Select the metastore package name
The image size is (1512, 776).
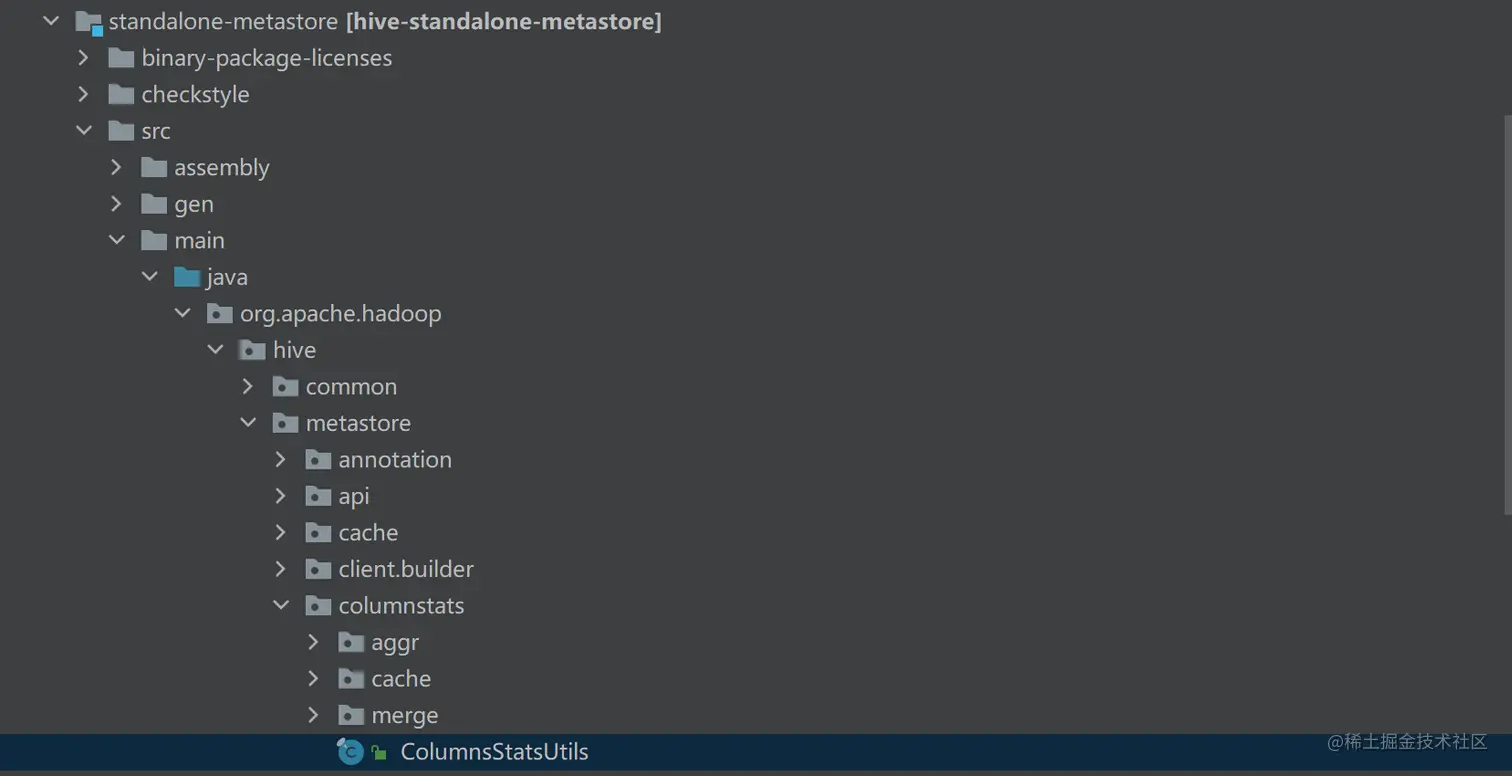tap(358, 423)
